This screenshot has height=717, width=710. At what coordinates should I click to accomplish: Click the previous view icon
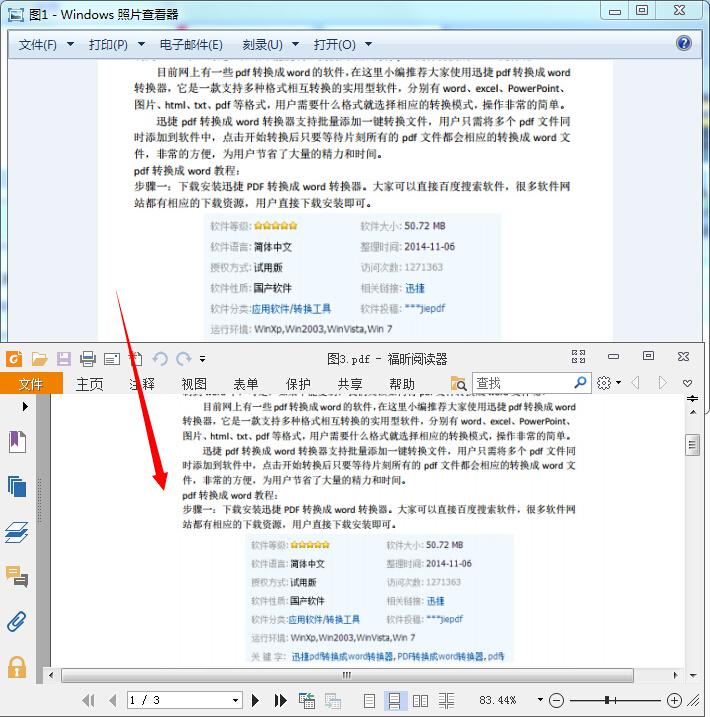pyautogui.click(x=307, y=700)
